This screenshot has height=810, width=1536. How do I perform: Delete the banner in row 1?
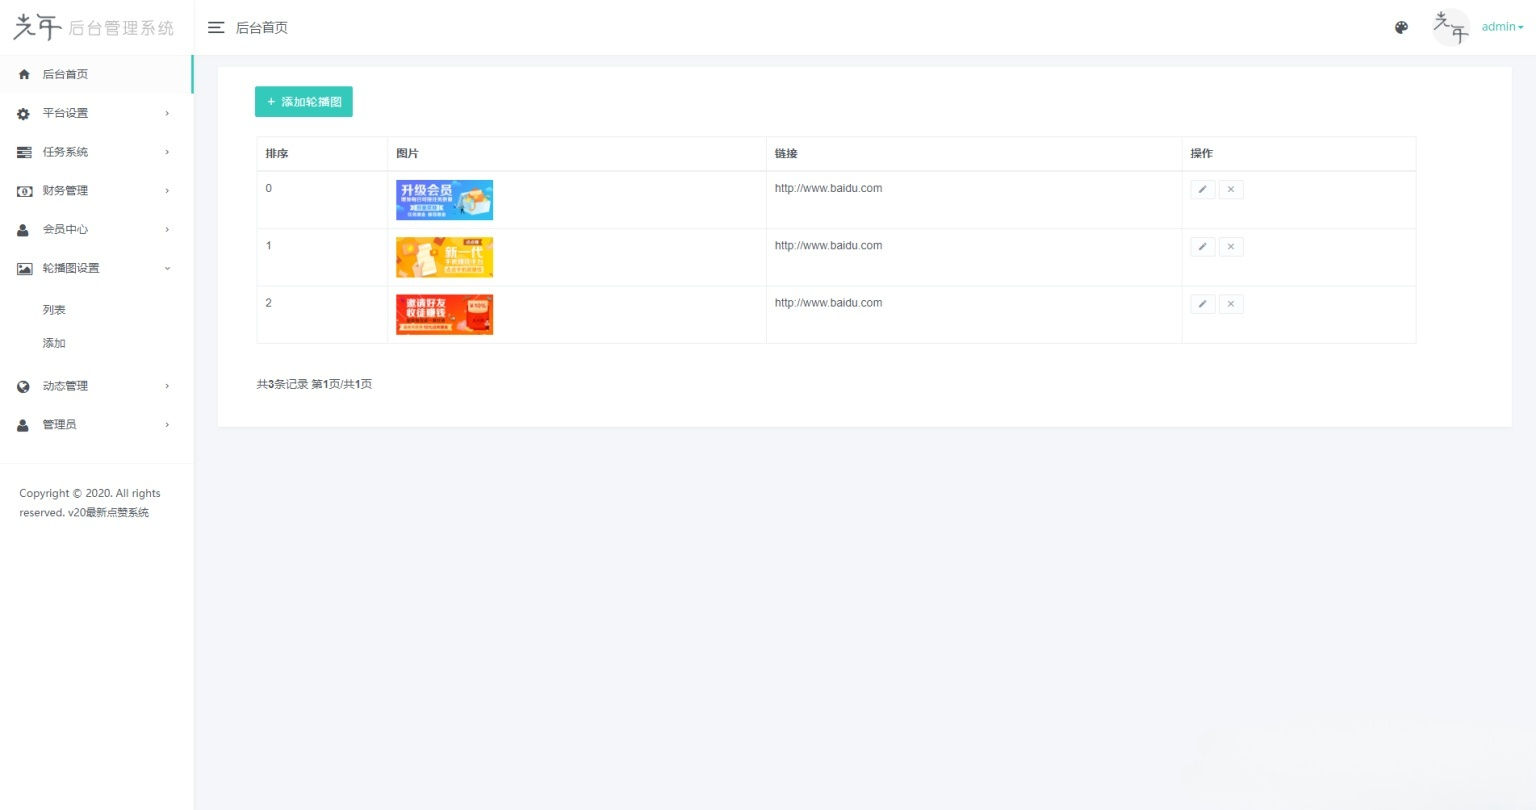(x=1231, y=246)
